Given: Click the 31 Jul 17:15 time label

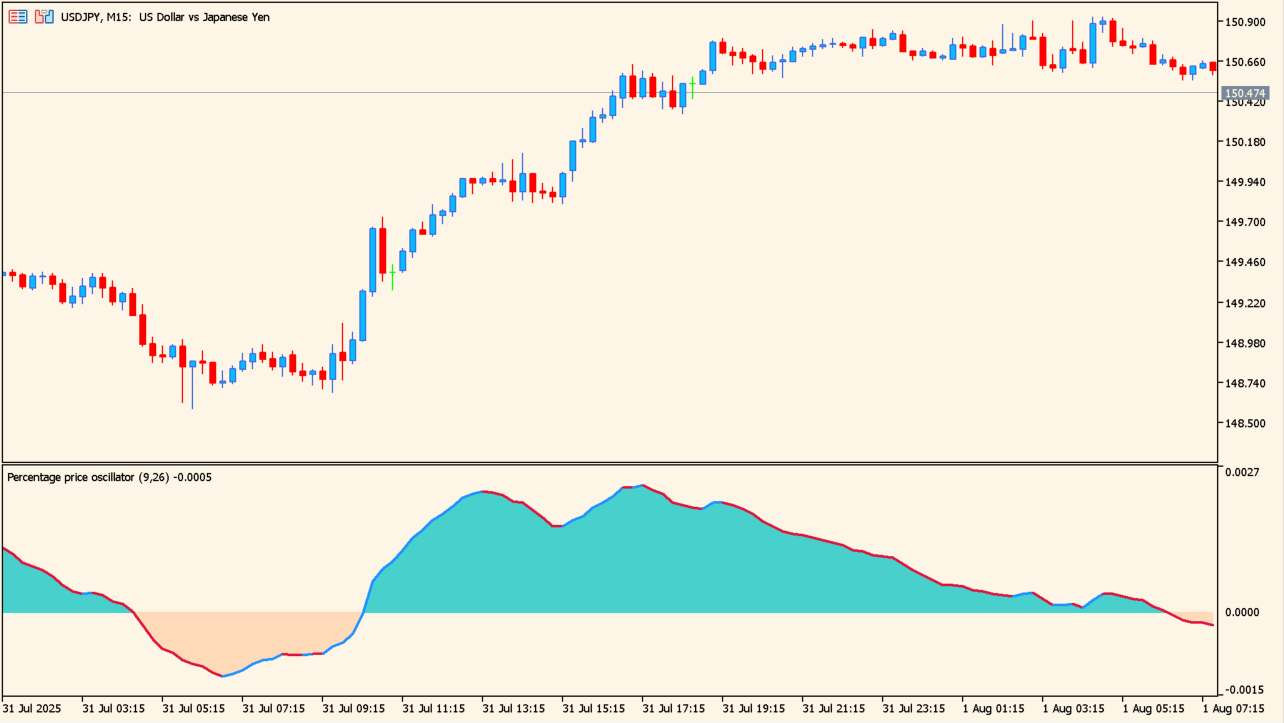Looking at the screenshot, I should pyautogui.click(x=673, y=709).
